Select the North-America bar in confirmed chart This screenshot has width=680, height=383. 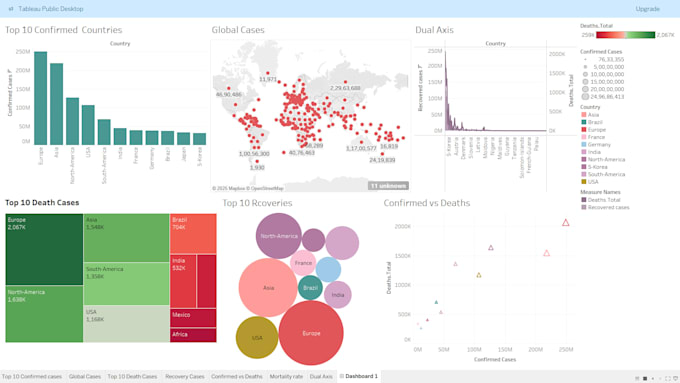point(72,121)
